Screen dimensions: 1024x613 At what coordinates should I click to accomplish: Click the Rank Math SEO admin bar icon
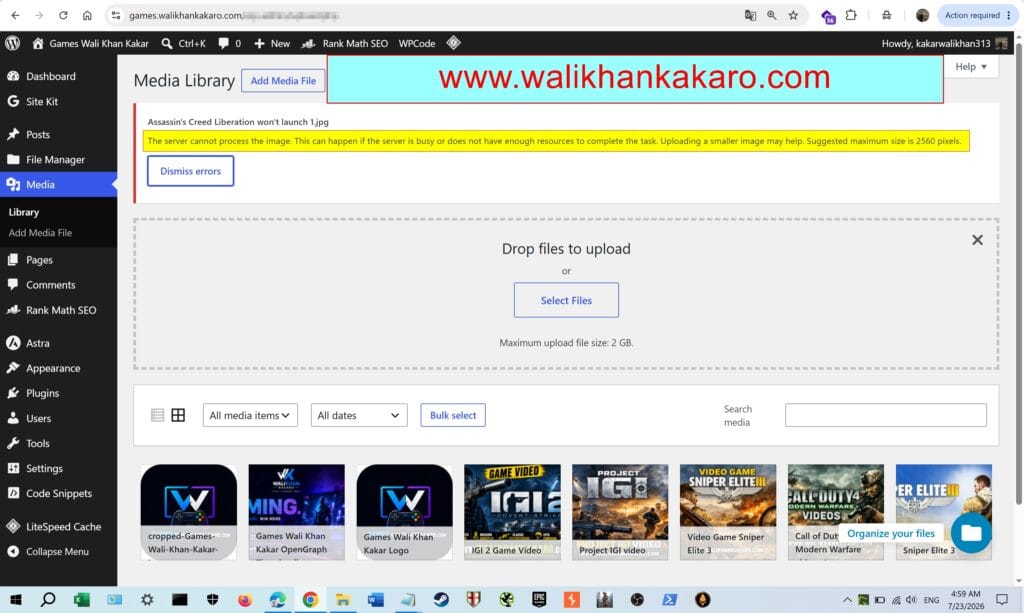click(x=308, y=43)
